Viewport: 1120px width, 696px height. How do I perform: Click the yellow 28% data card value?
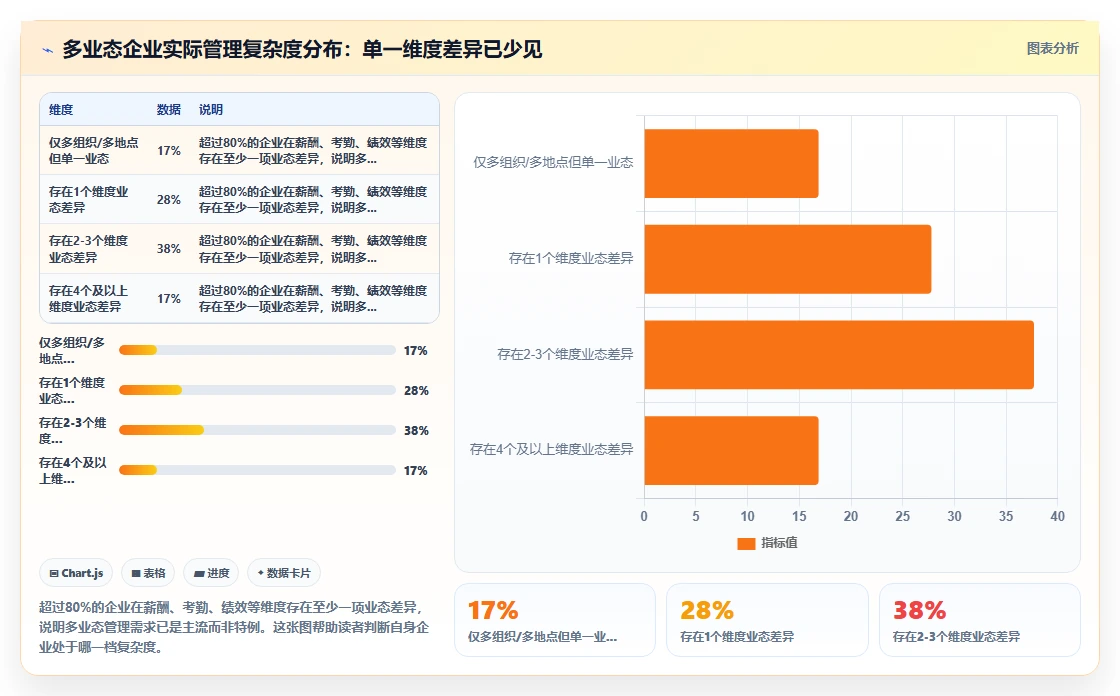pyautogui.click(x=706, y=610)
